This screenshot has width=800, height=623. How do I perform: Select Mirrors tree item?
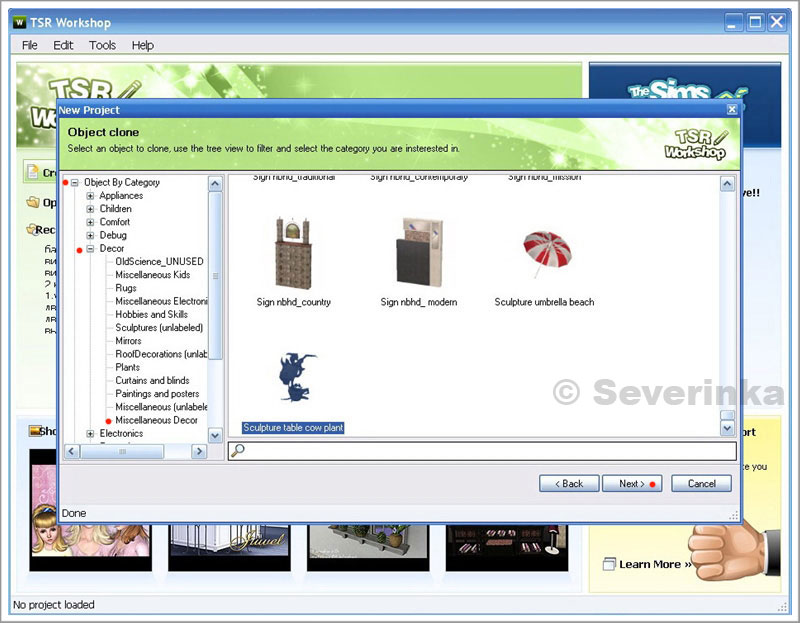coord(128,341)
